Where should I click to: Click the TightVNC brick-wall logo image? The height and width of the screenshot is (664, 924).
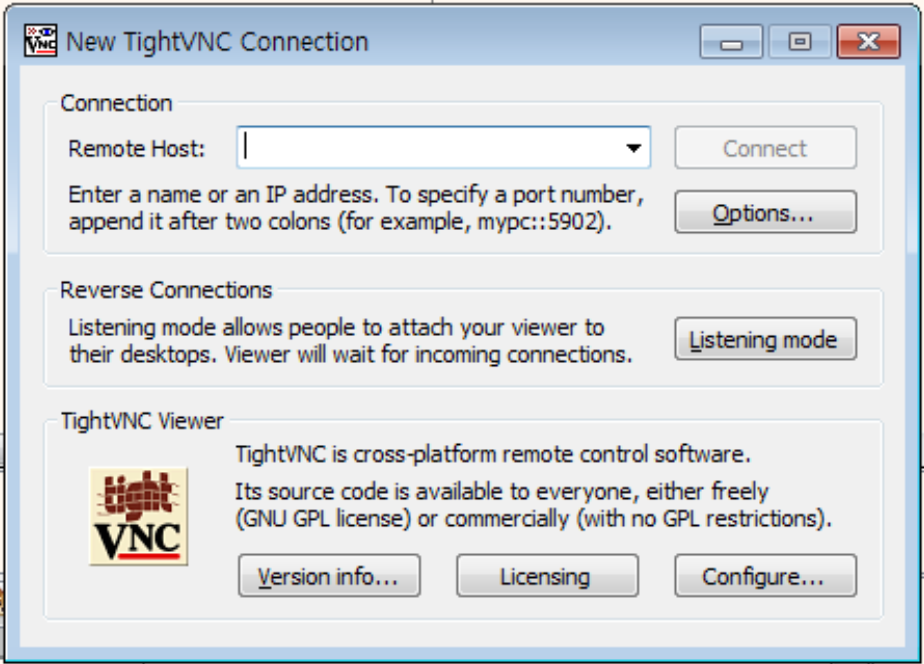click(138, 516)
